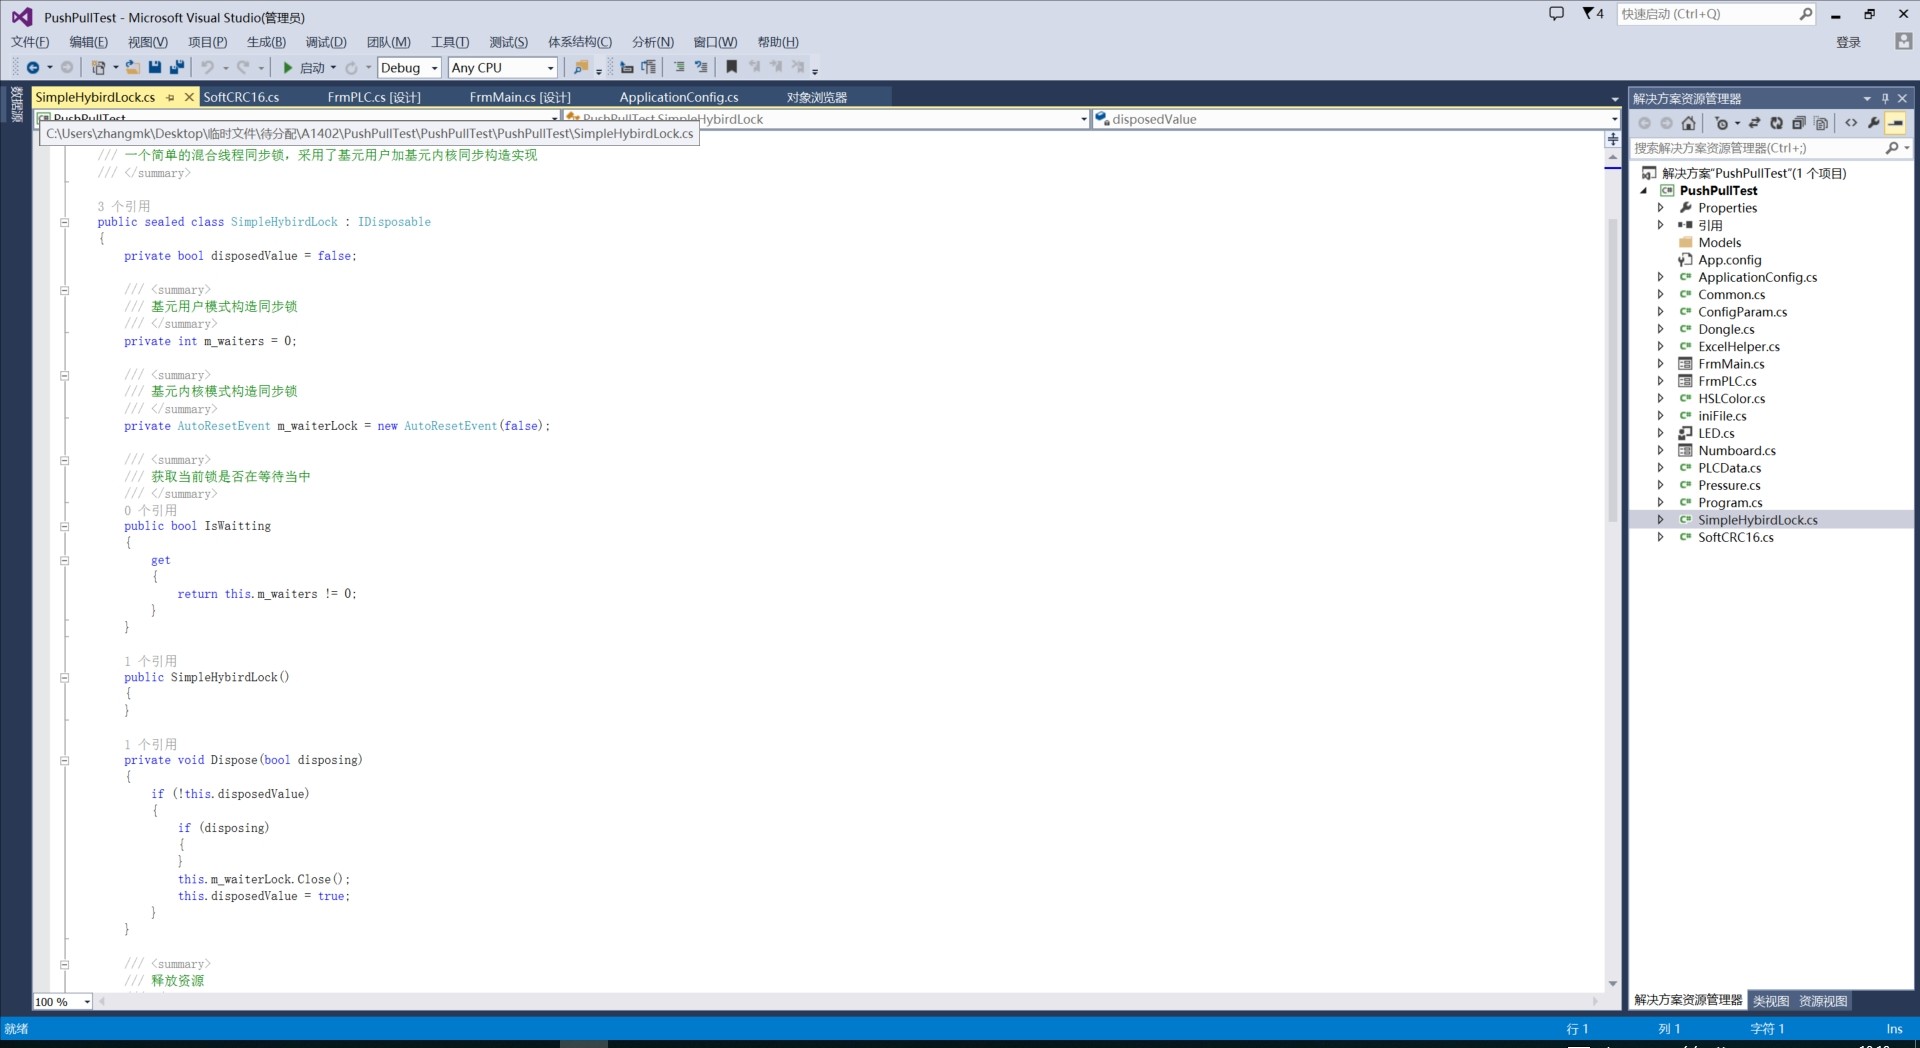Screen dimensions: 1920x1048
Task: Click the 3 个引用 CodeLens link above the class
Action: tap(124, 206)
